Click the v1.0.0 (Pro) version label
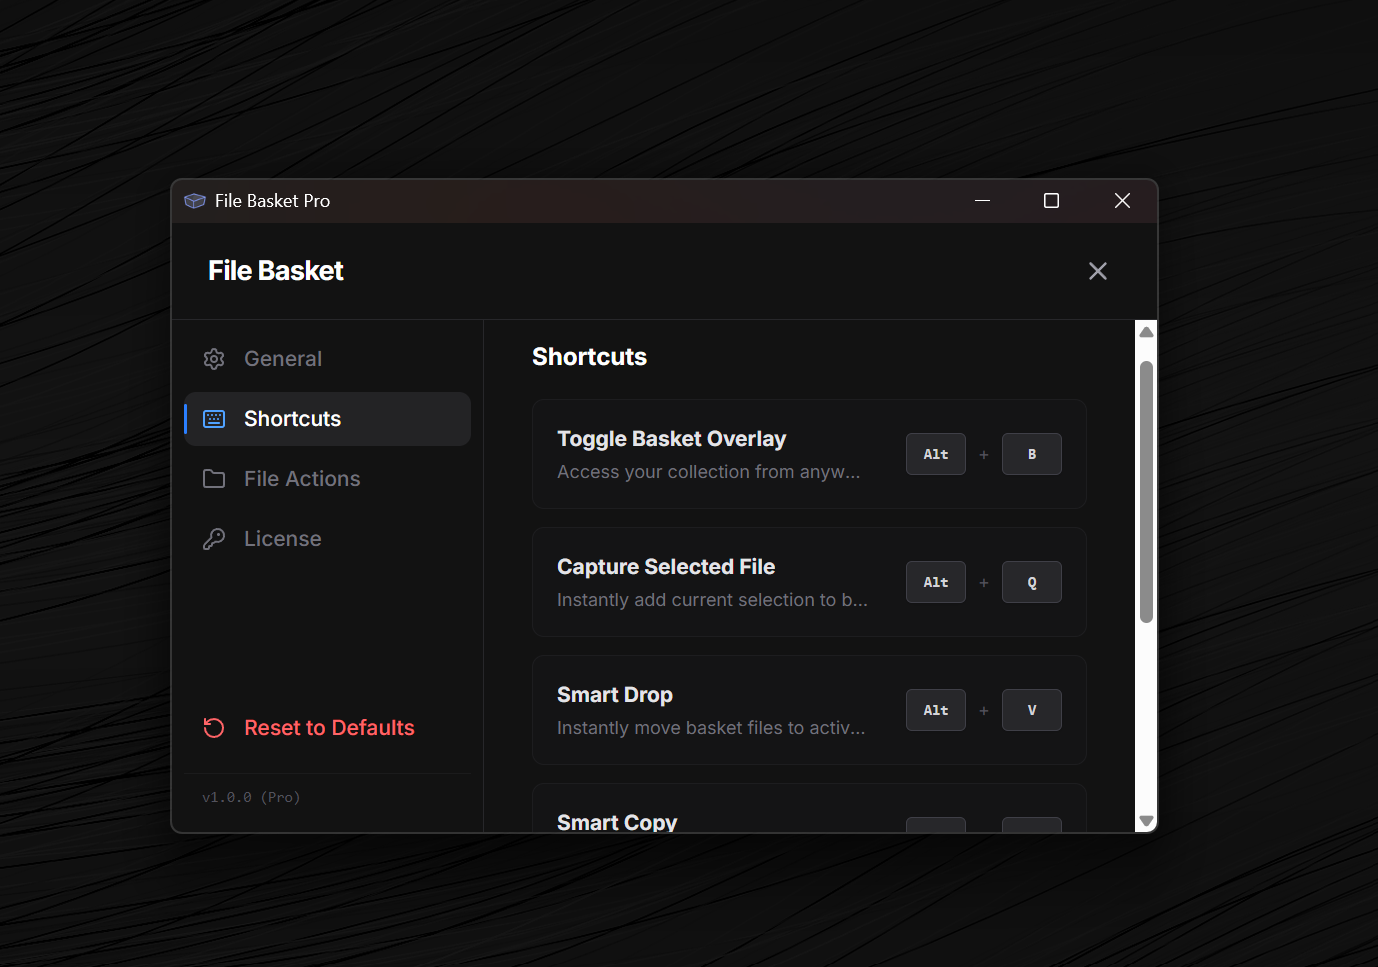 (x=251, y=797)
